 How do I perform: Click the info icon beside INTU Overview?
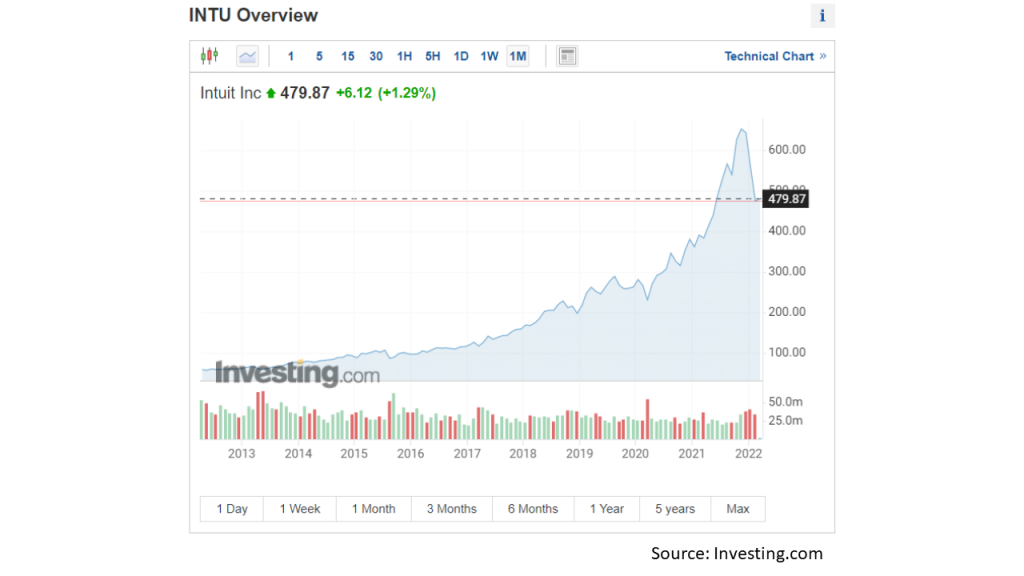[x=822, y=16]
